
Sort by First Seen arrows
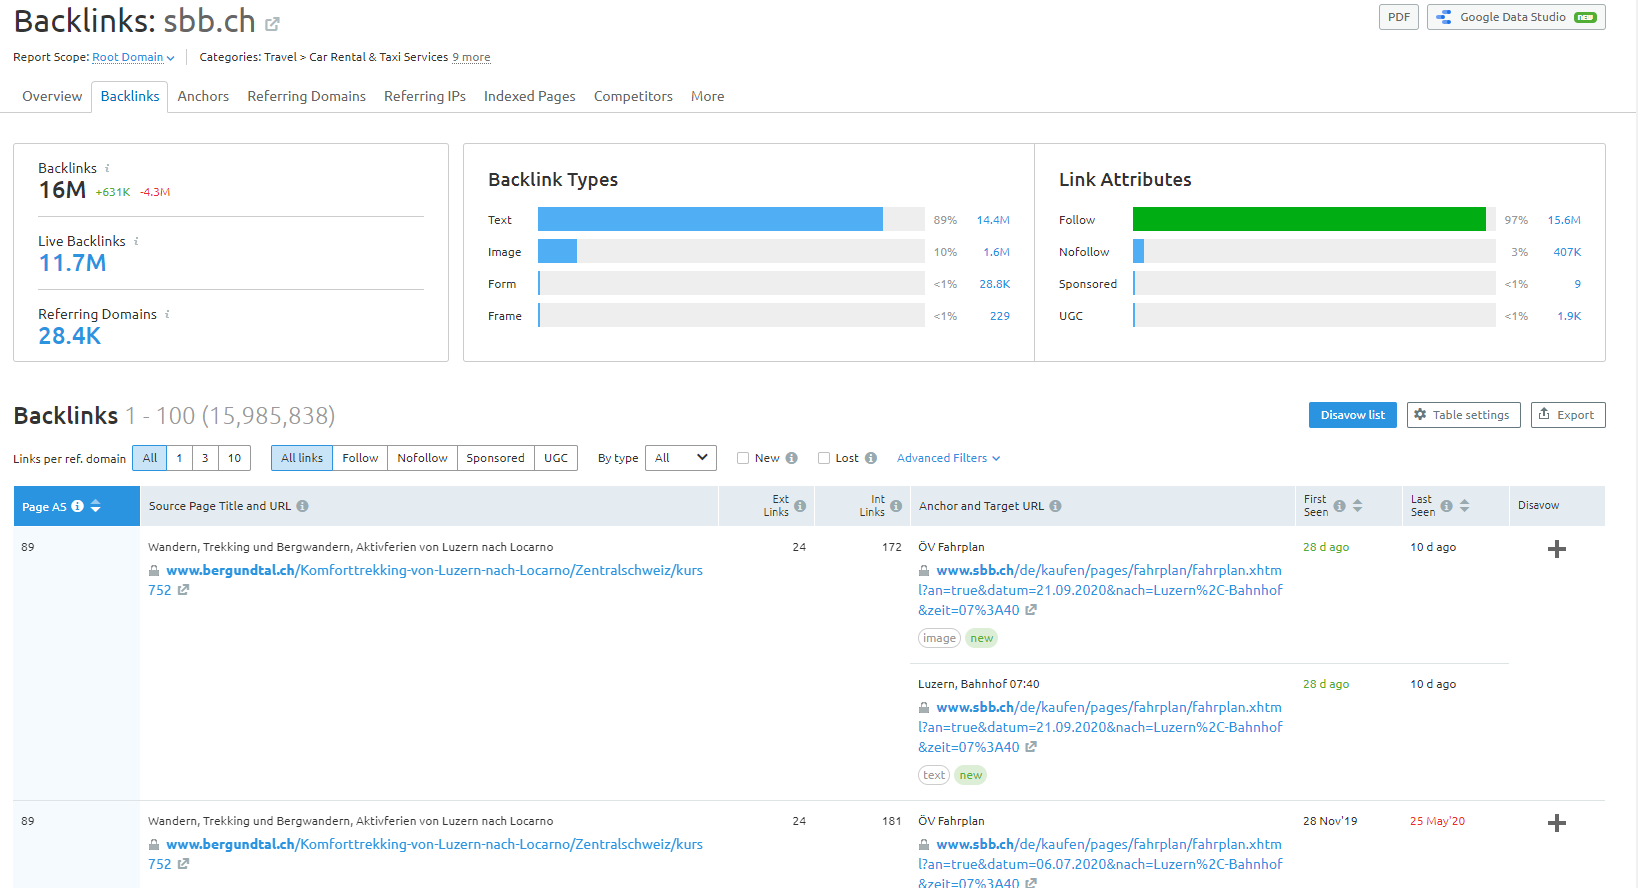point(1357,506)
